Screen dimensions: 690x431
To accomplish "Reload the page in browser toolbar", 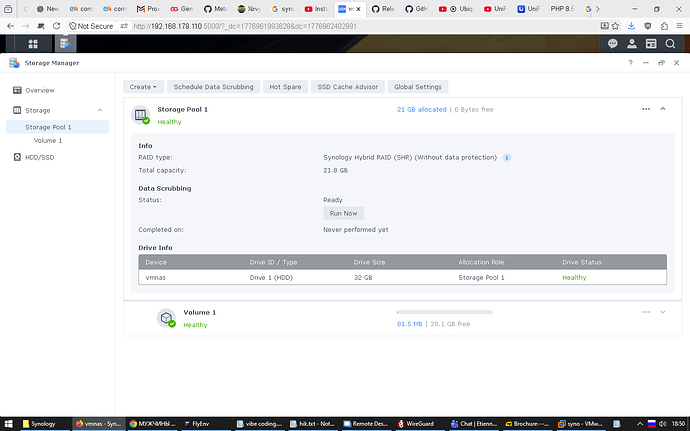I will pos(56,26).
